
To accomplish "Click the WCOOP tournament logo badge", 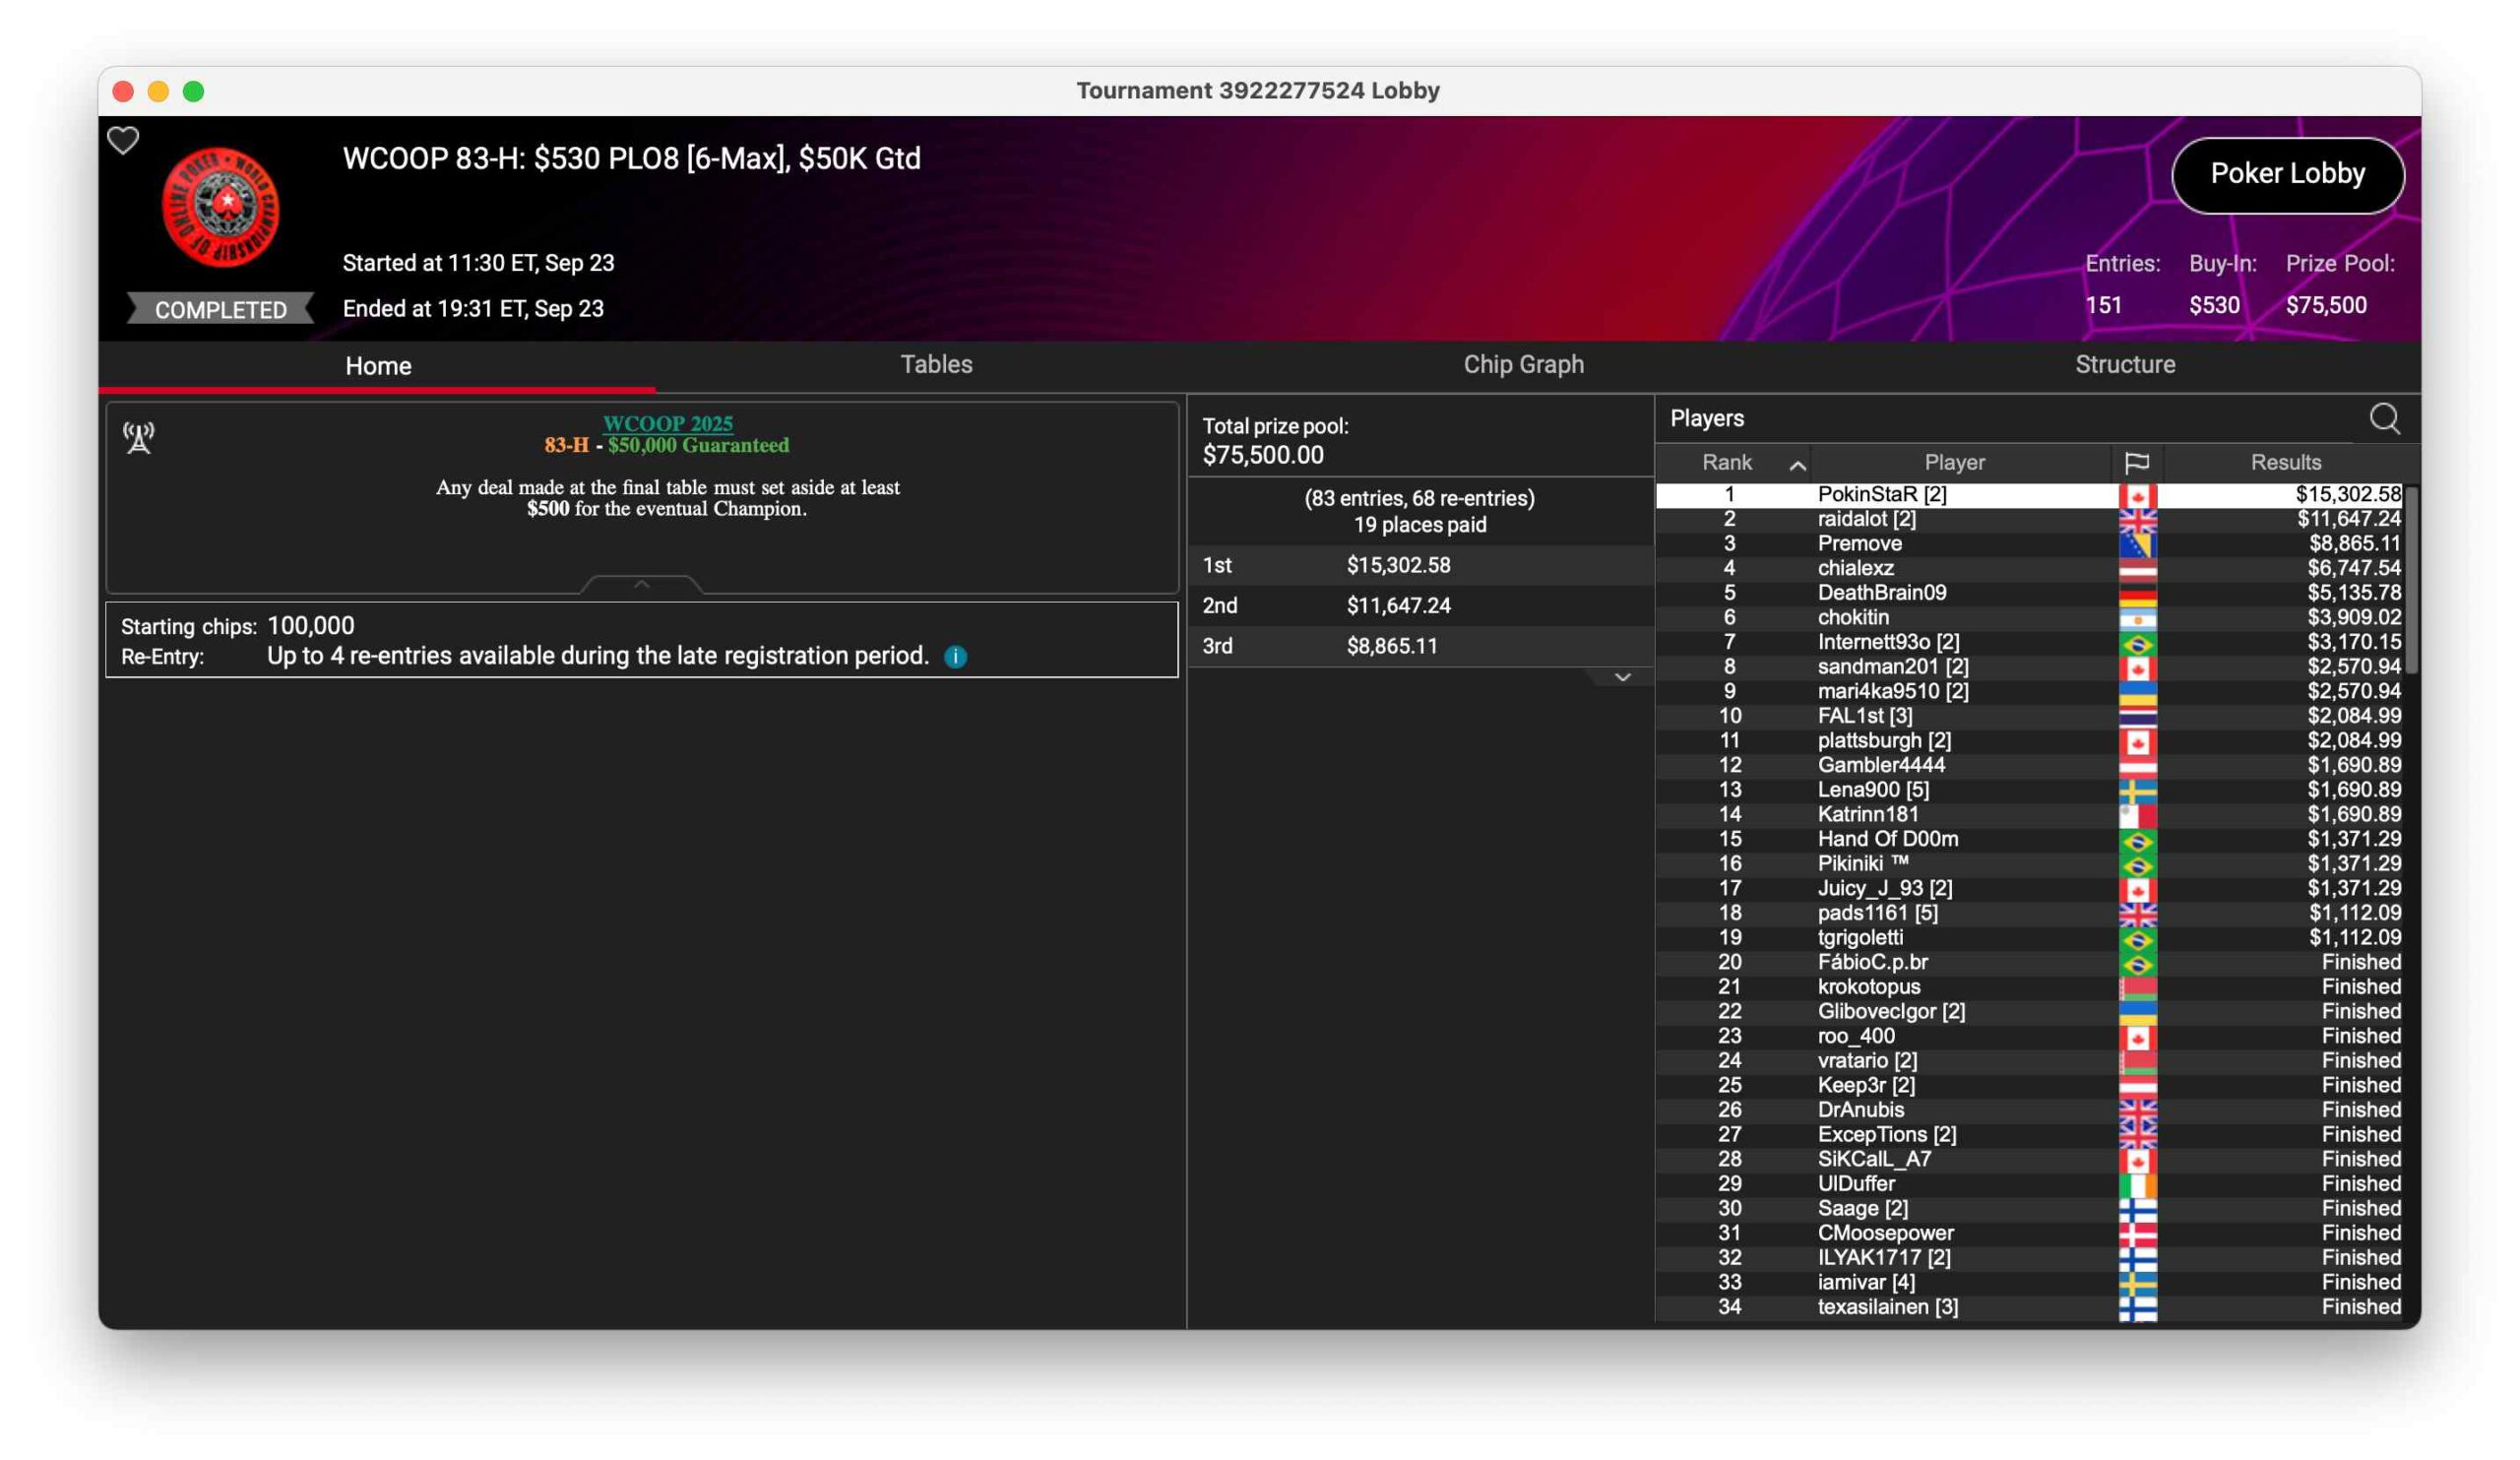I will pyautogui.click(x=221, y=208).
